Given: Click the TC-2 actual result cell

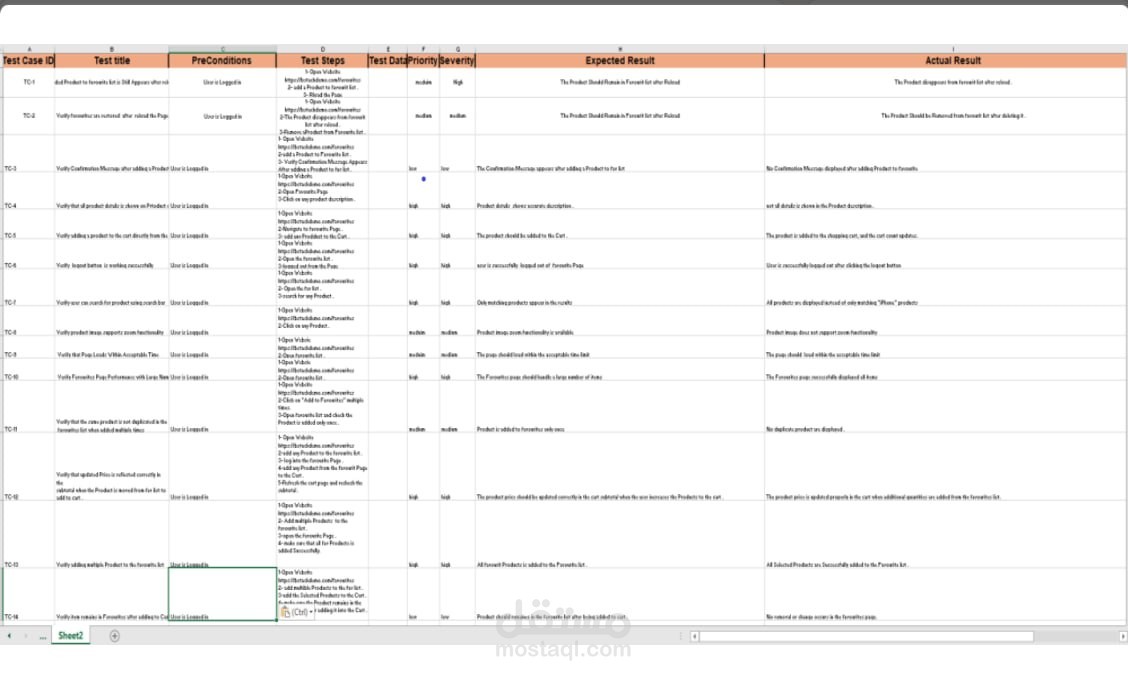Looking at the screenshot, I should pos(952,116).
